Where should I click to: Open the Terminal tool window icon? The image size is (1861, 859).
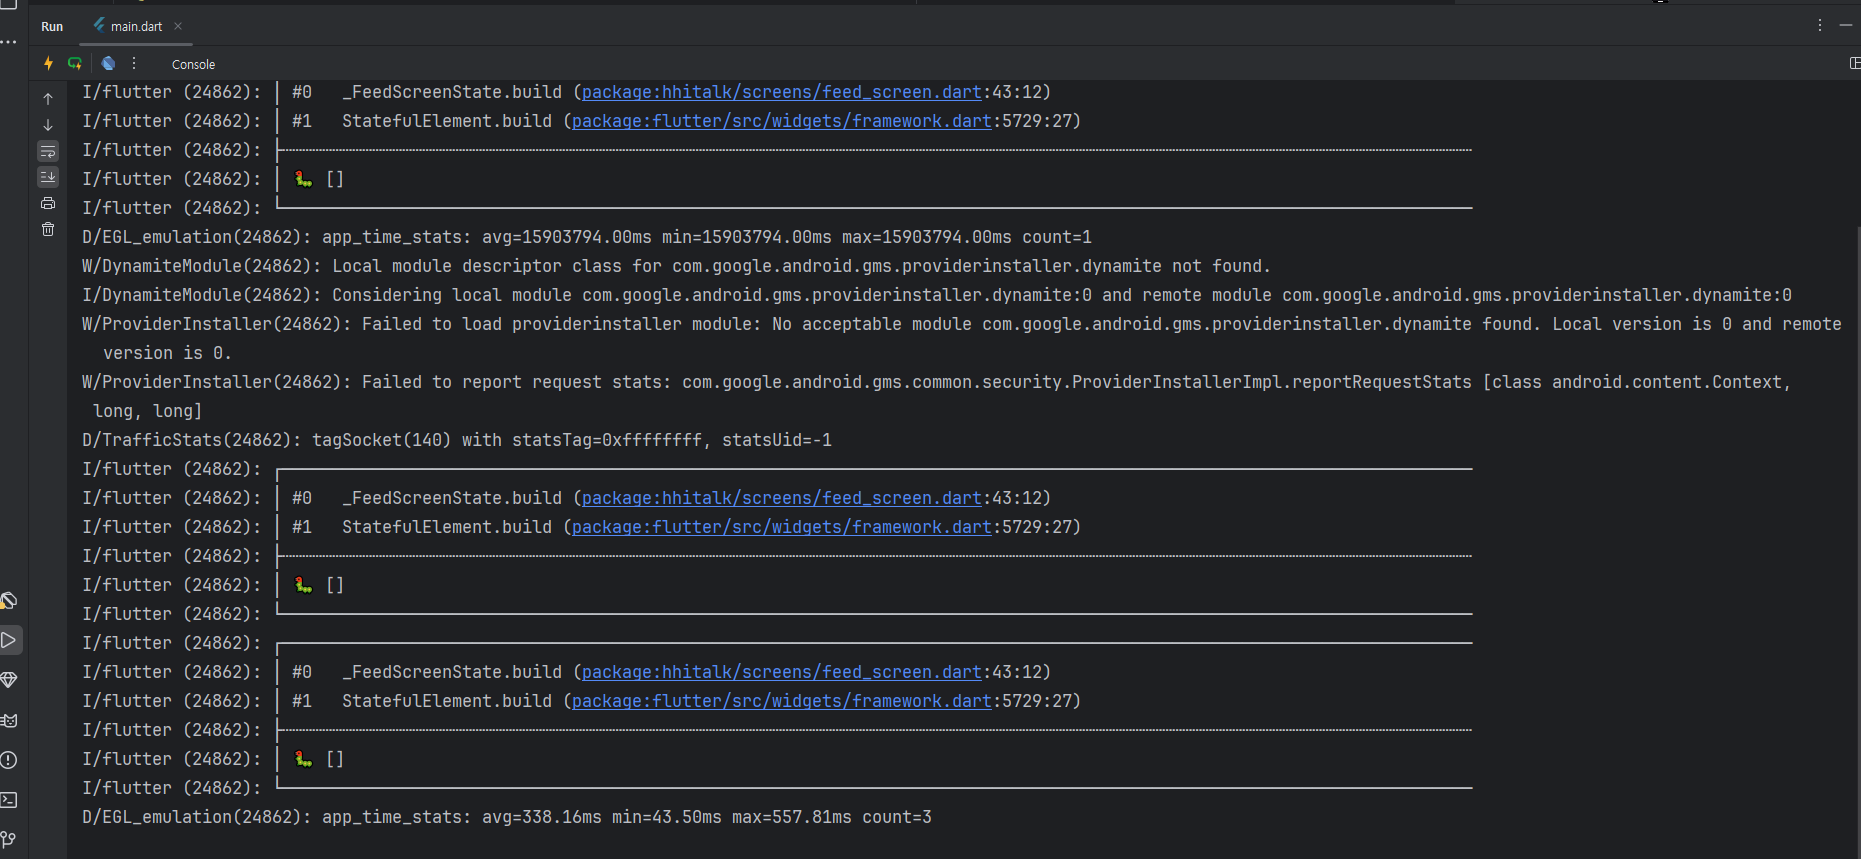tap(9, 800)
